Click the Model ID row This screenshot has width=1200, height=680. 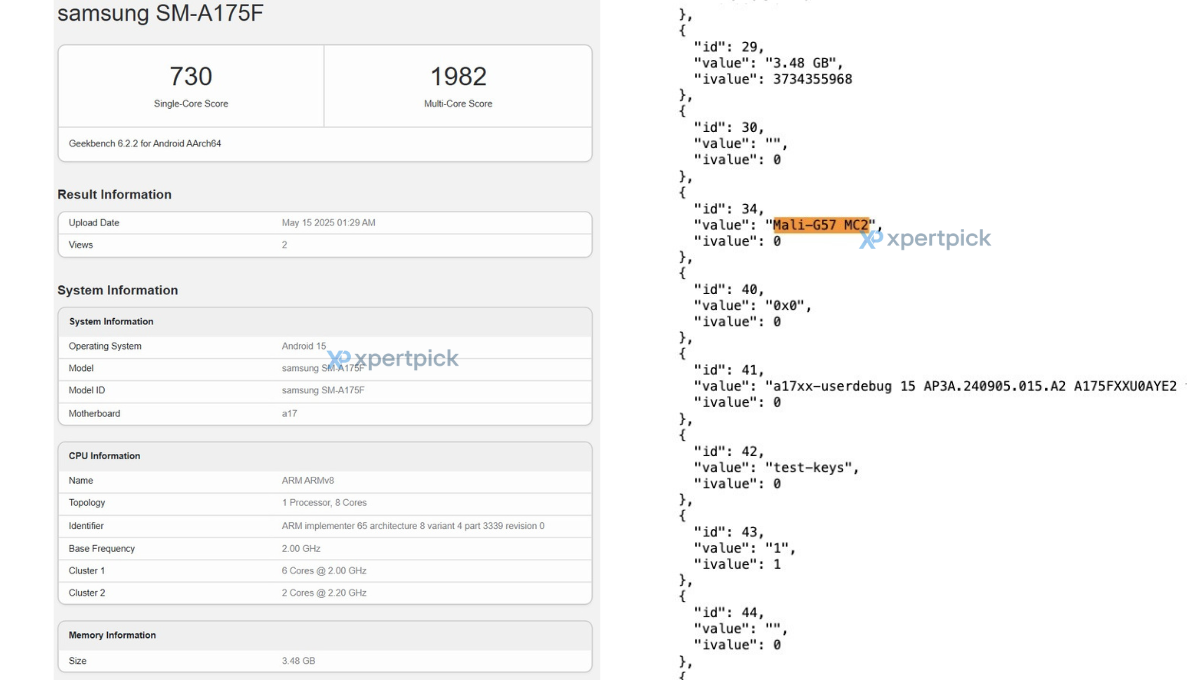pos(324,390)
